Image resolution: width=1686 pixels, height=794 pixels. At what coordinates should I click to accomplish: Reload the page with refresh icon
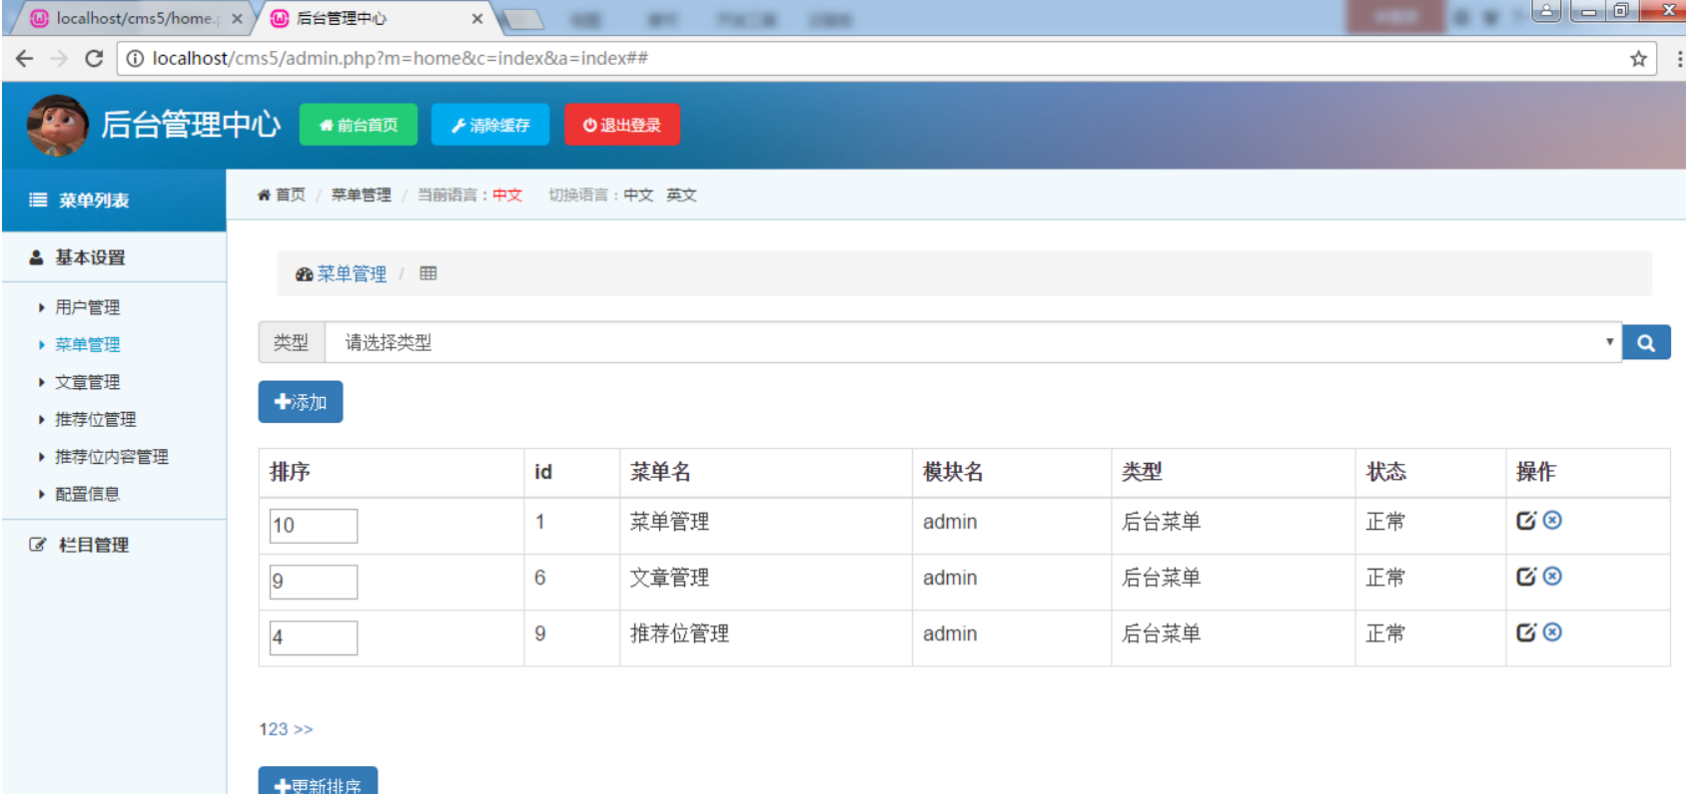click(94, 58)
